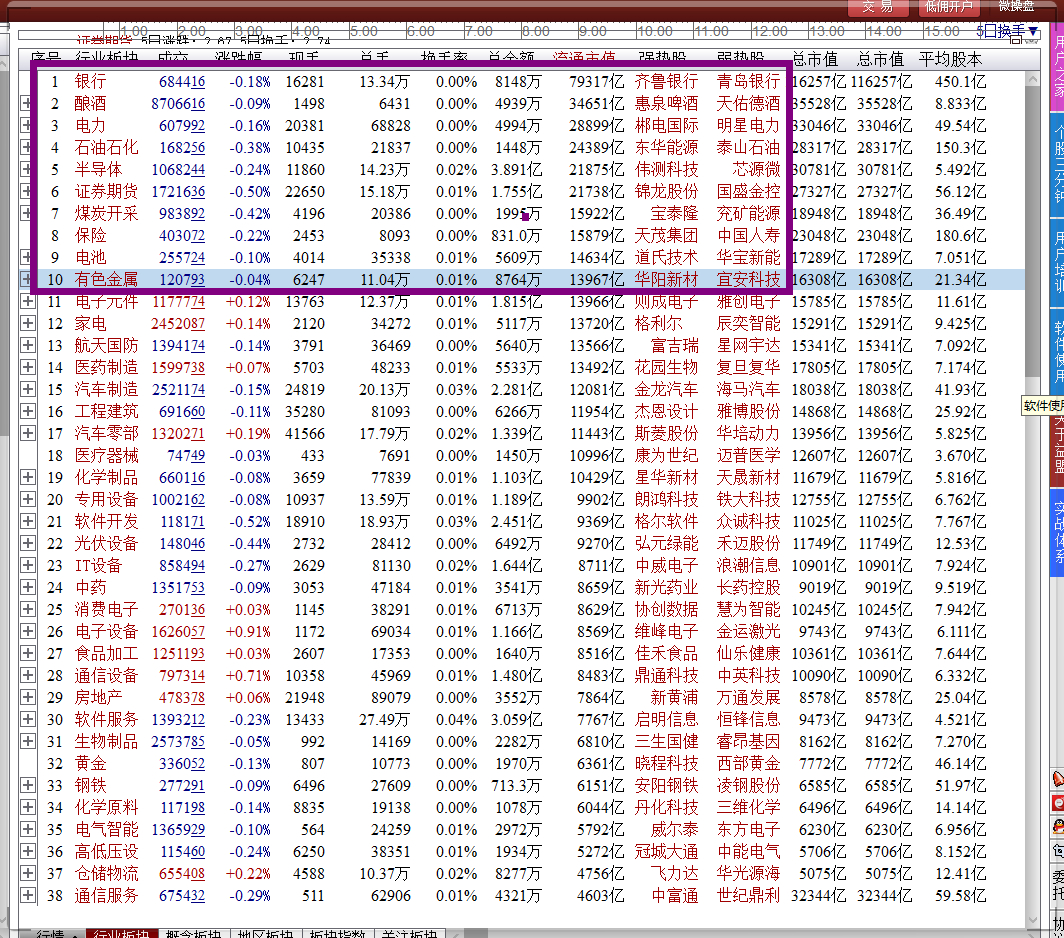Screen dimensions: 1064x938
Task: Switch to the 关注板块 tab
Action: 408,933
